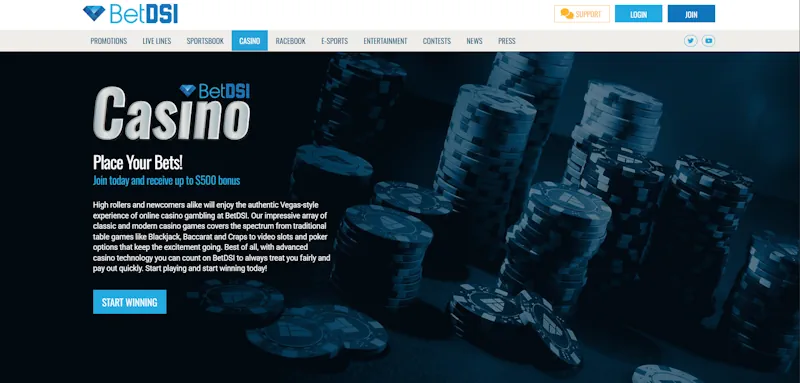This screenshot has width=800, height=383.
Task: Open the Entertainment menu item
Action: [x=385, y=41]
